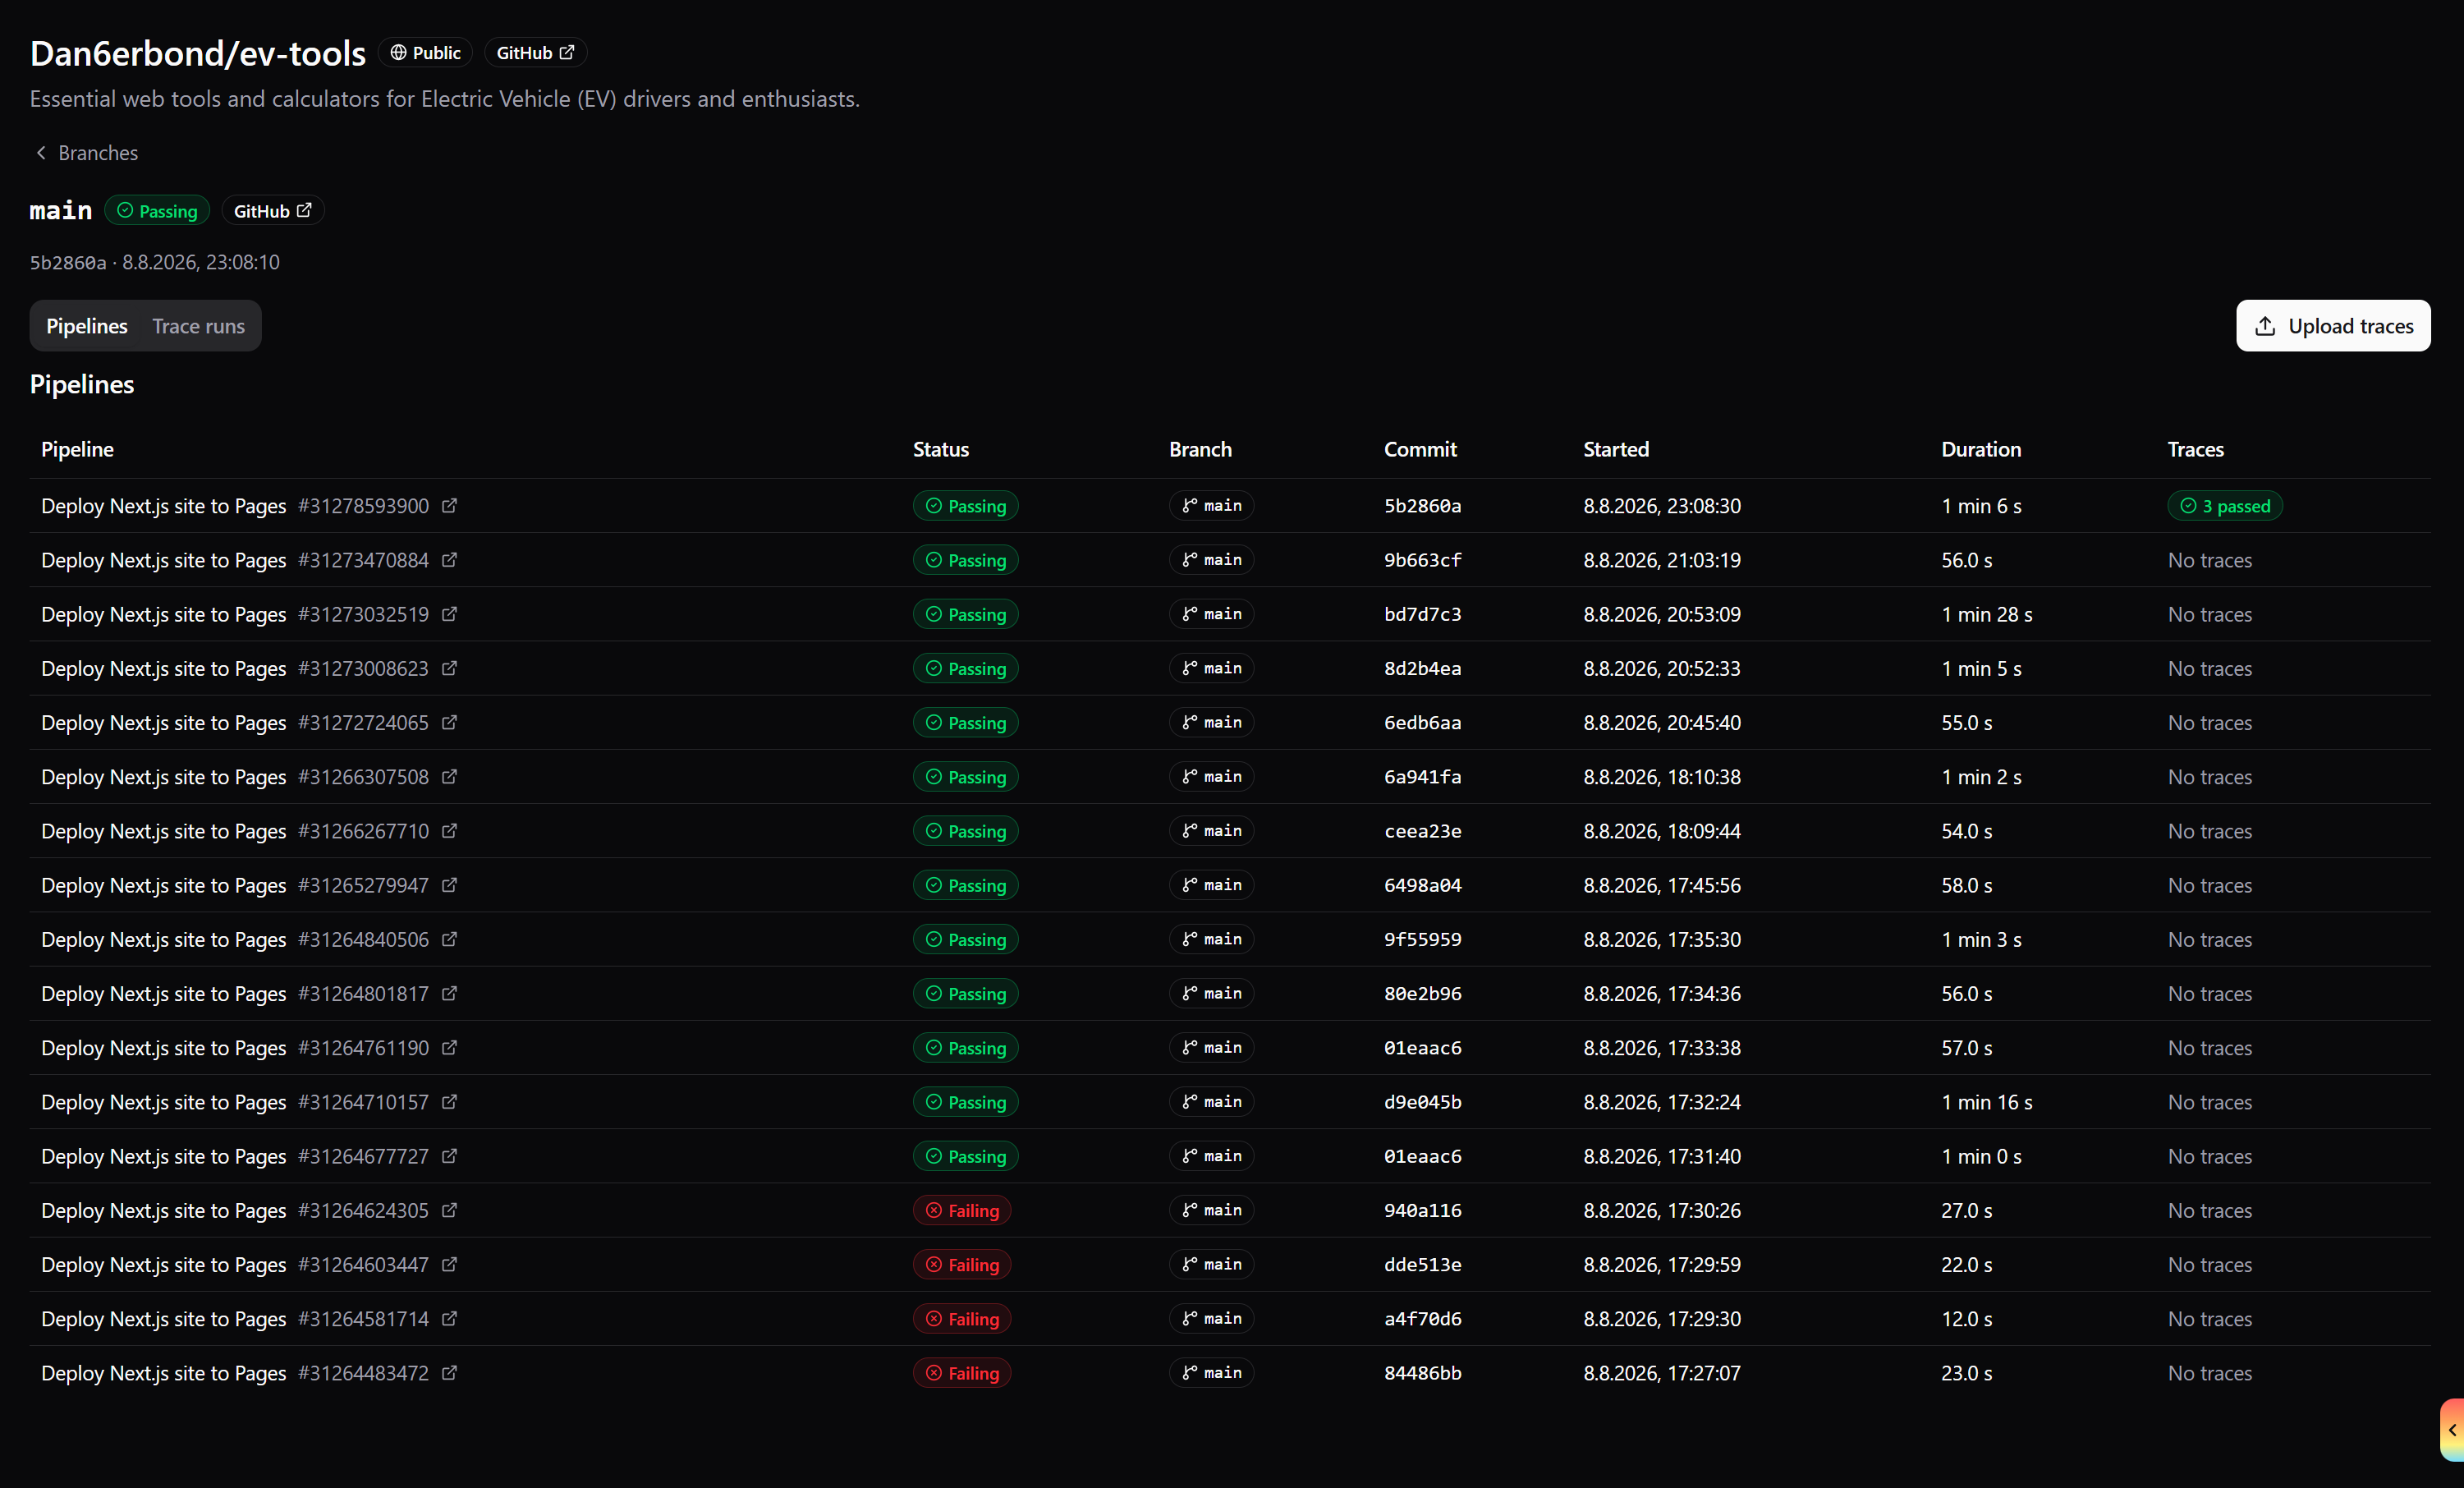2464x1488 pixels.
Task: Open external link icon for pipeline #31278593900
Action: tap(449, 506)
